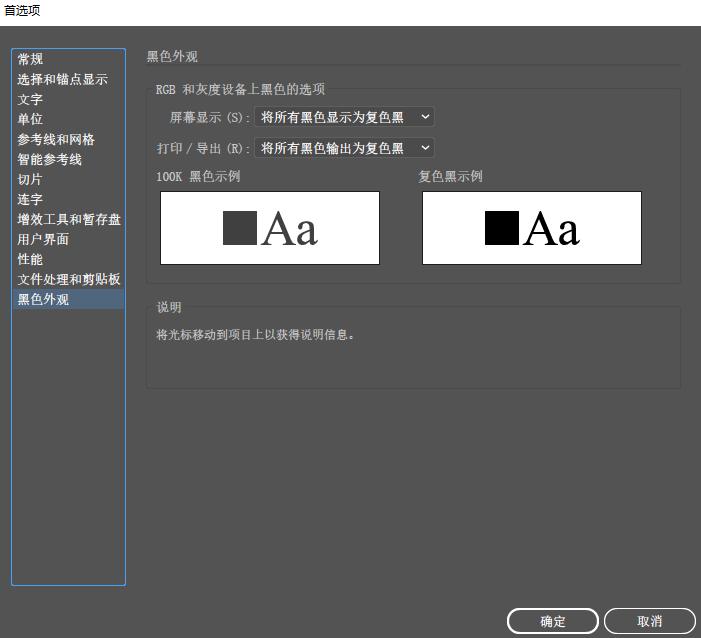
Task: Switch to 增效工具和暂存盘 preferences
Action: click(69, 219)
